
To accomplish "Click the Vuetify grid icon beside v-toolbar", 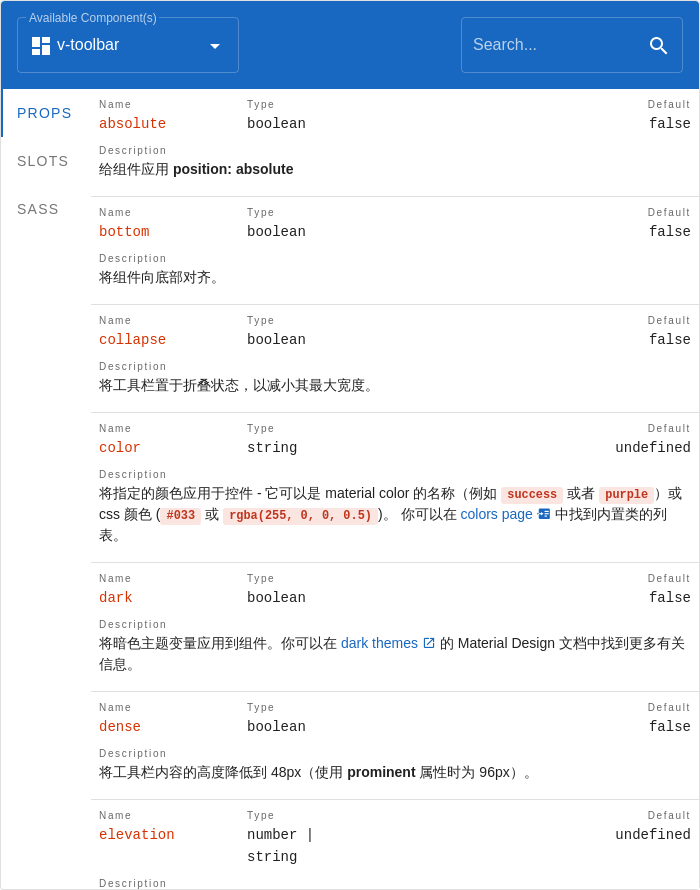I will coord(40,45).
